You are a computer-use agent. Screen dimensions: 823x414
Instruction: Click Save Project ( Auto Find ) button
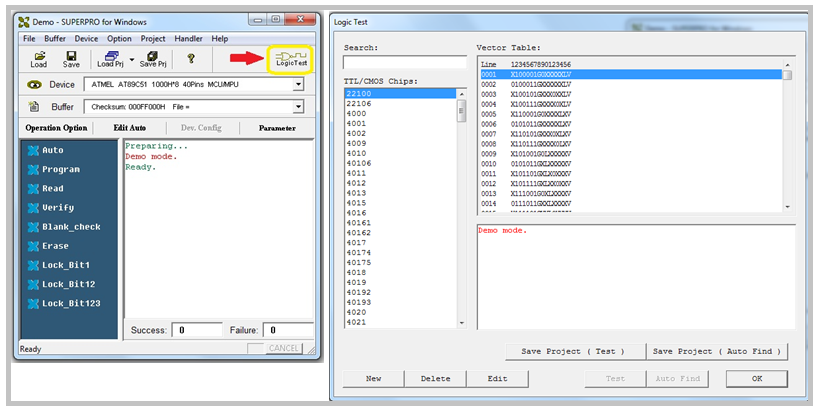click(717, 351)
